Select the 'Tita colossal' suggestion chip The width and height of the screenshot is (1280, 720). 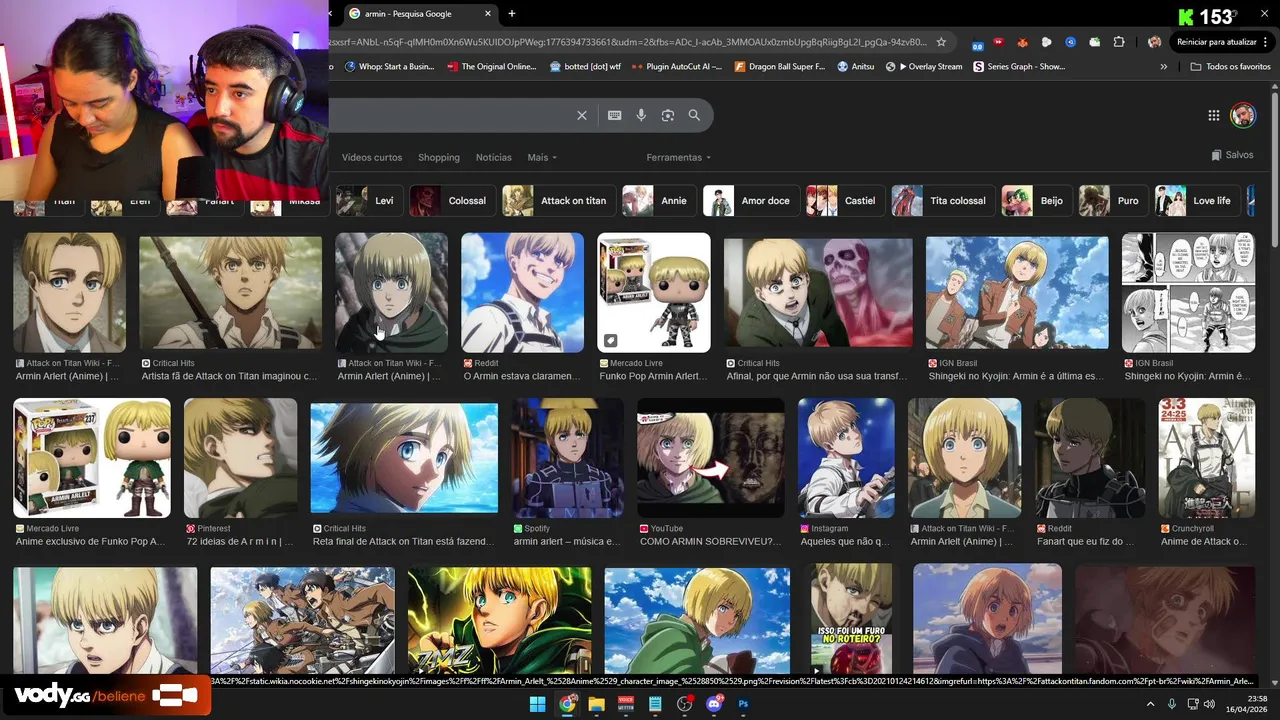[944, 201]
